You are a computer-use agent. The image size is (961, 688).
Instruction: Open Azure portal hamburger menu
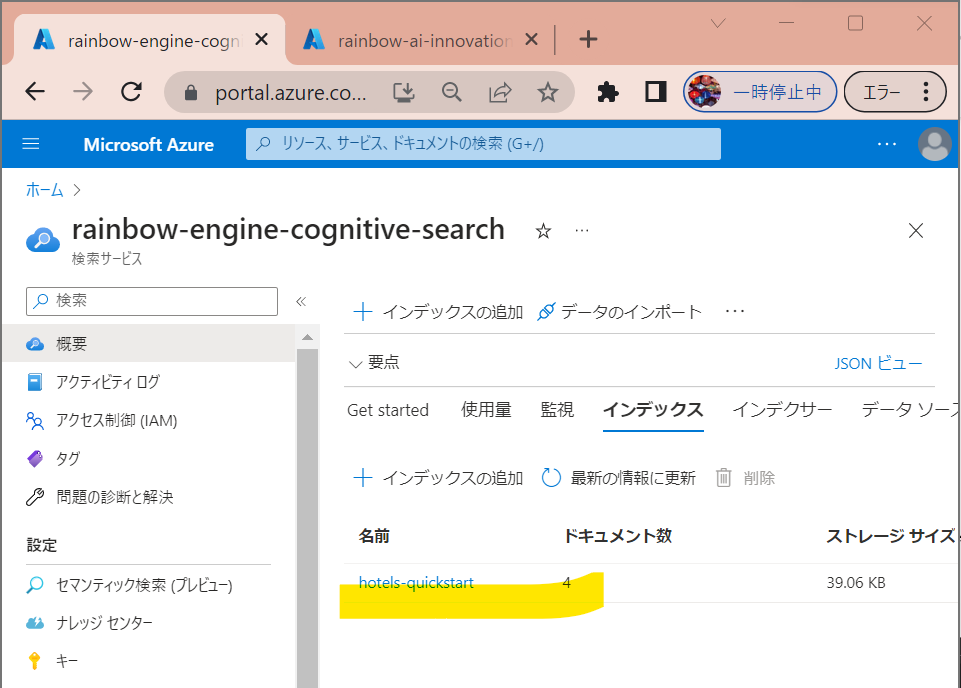click(31, 144)
